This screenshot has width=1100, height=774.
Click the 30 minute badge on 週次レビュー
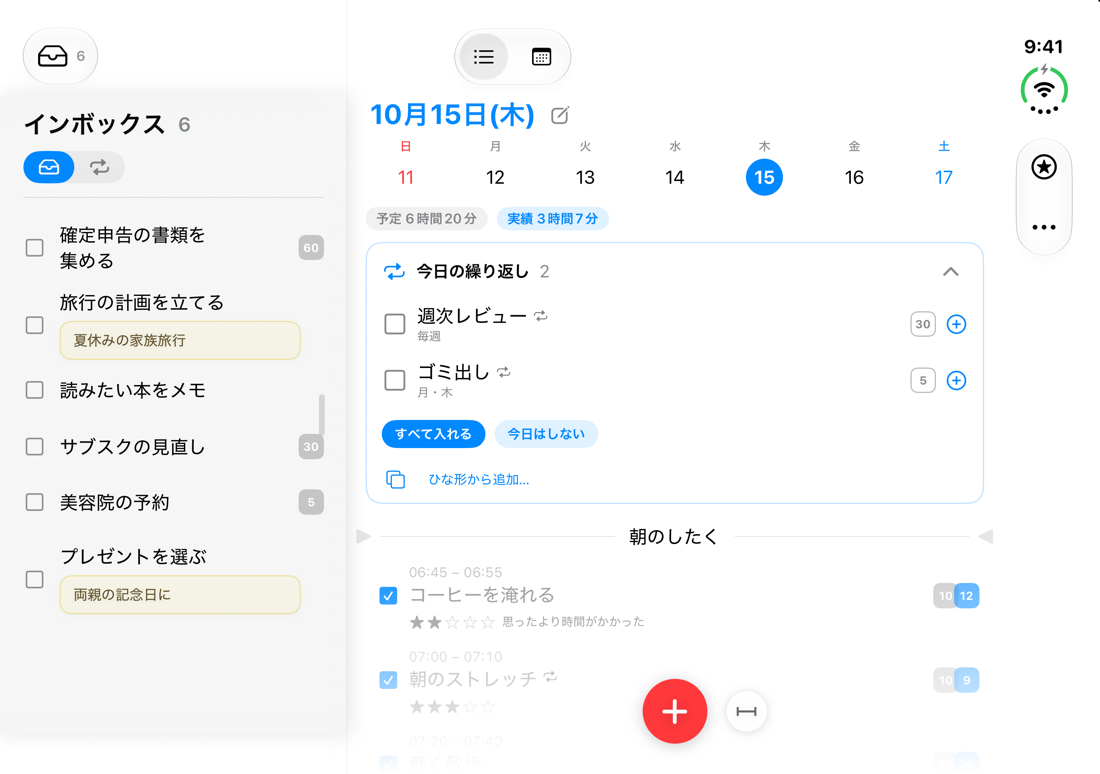tap(923, 324)
